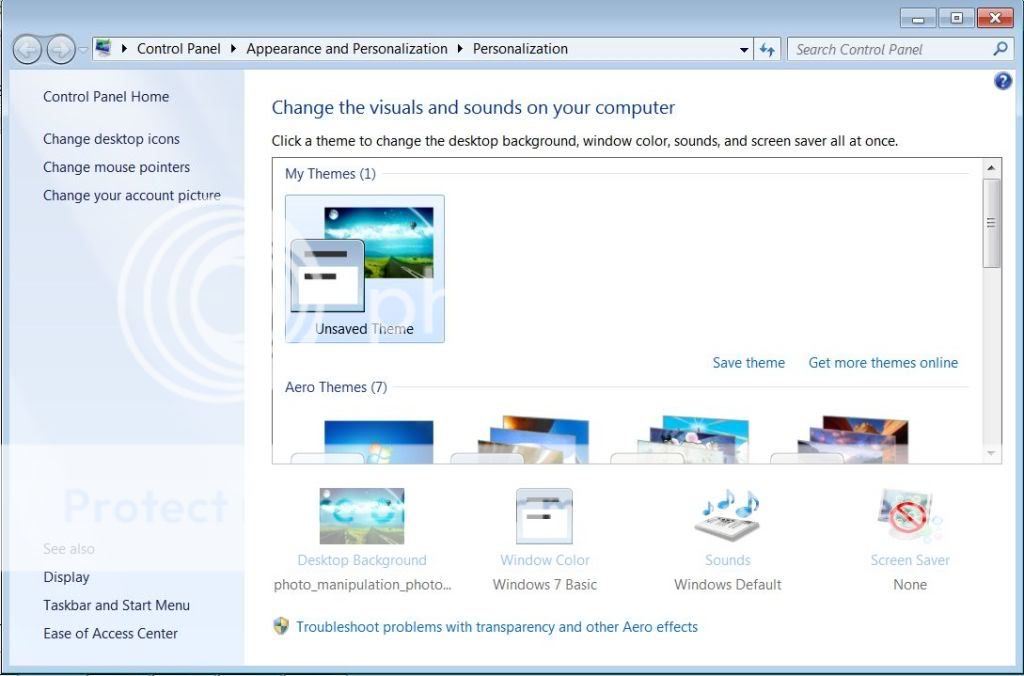Open the Screen Saver icon
Screen dimensions: 1024x676
click(x=910, y=515)
